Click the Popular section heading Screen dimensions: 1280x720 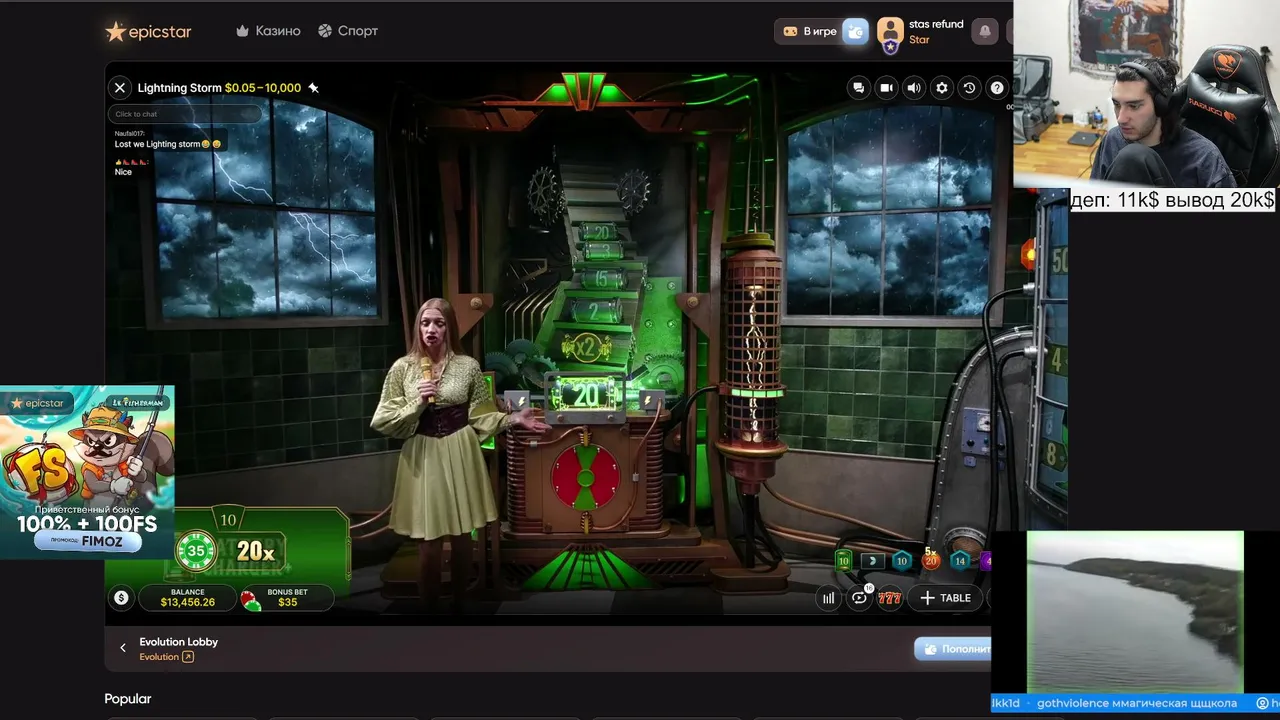128,699
